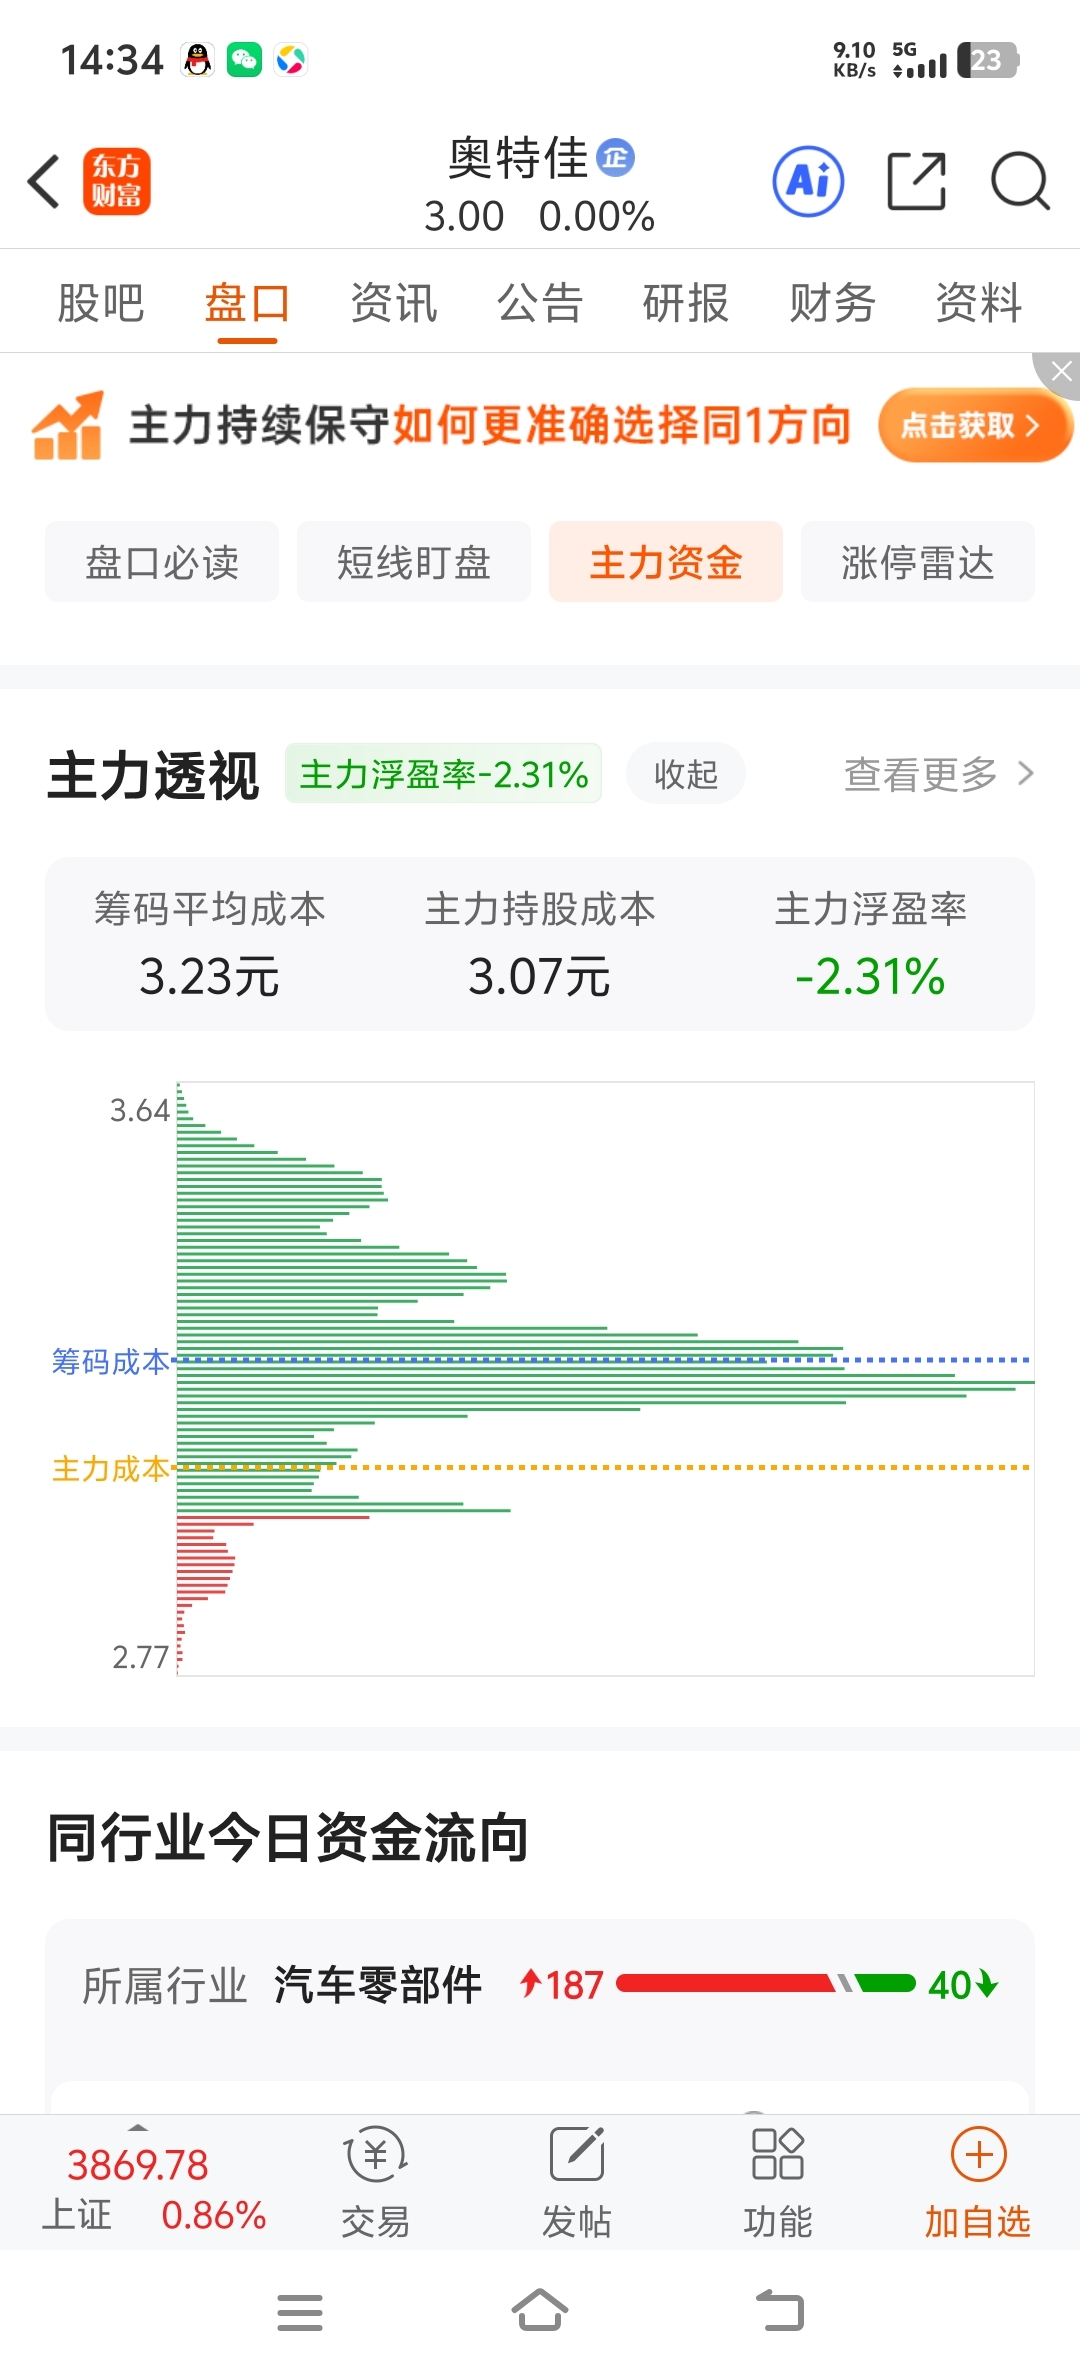1080x2376 pixels.
Task: Select the 盘口必读 filter chip
Action: pyautogui.click(x=162, y=562)
